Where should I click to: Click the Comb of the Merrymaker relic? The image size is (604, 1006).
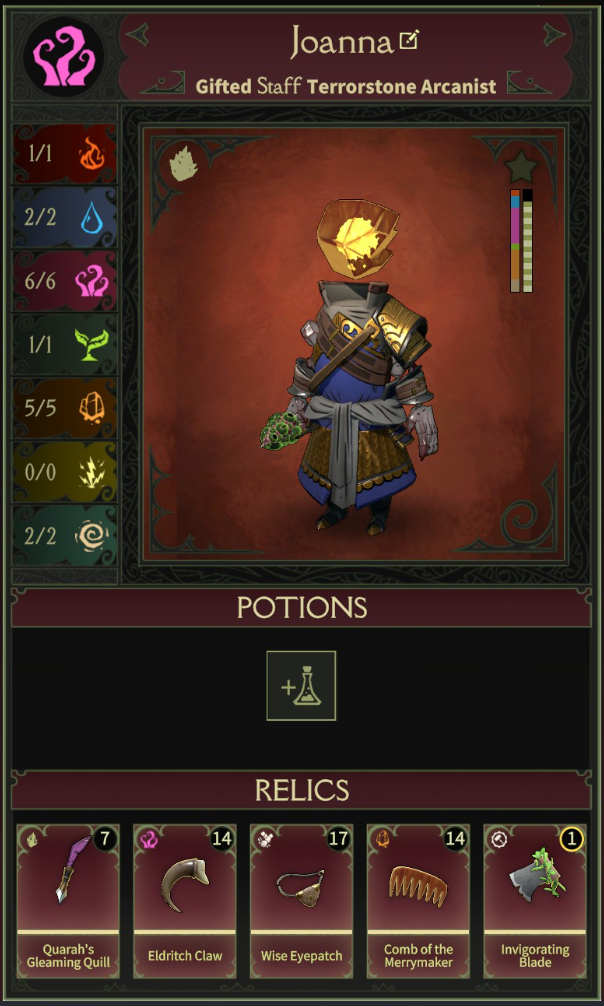pyautogui.click(x=418, y=901)
